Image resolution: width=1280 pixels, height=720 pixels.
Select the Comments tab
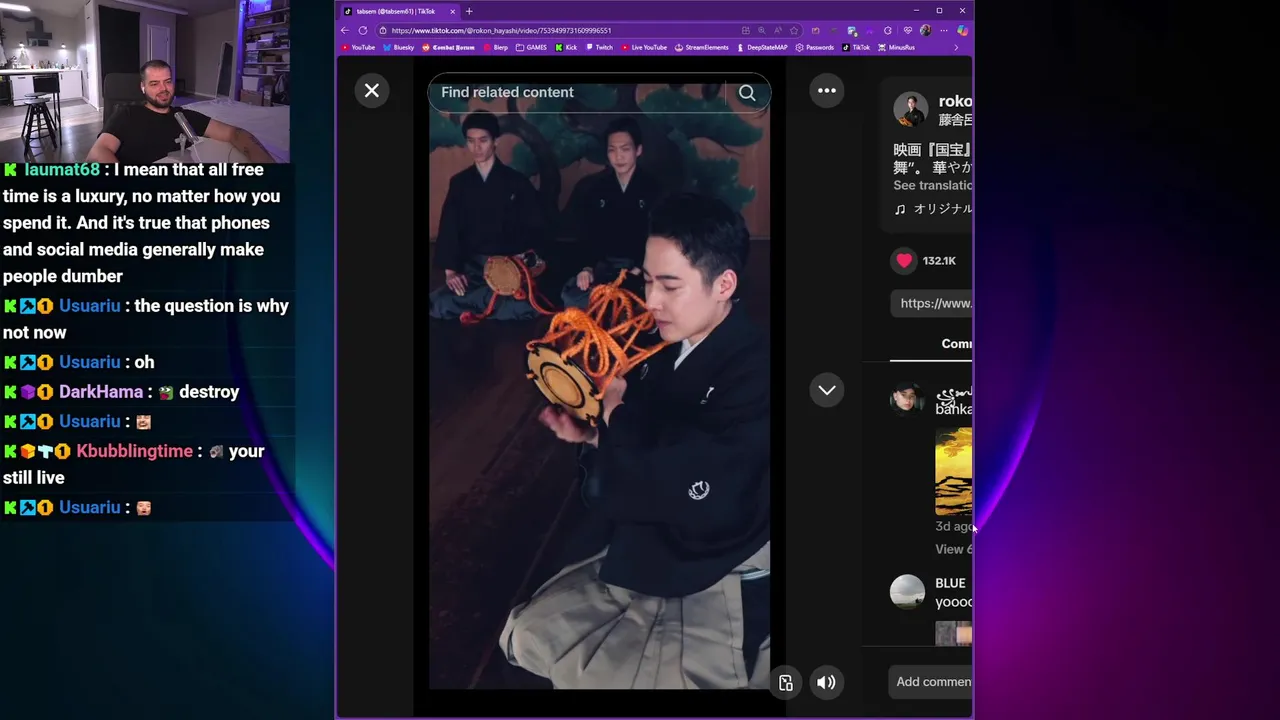point(956,343)
